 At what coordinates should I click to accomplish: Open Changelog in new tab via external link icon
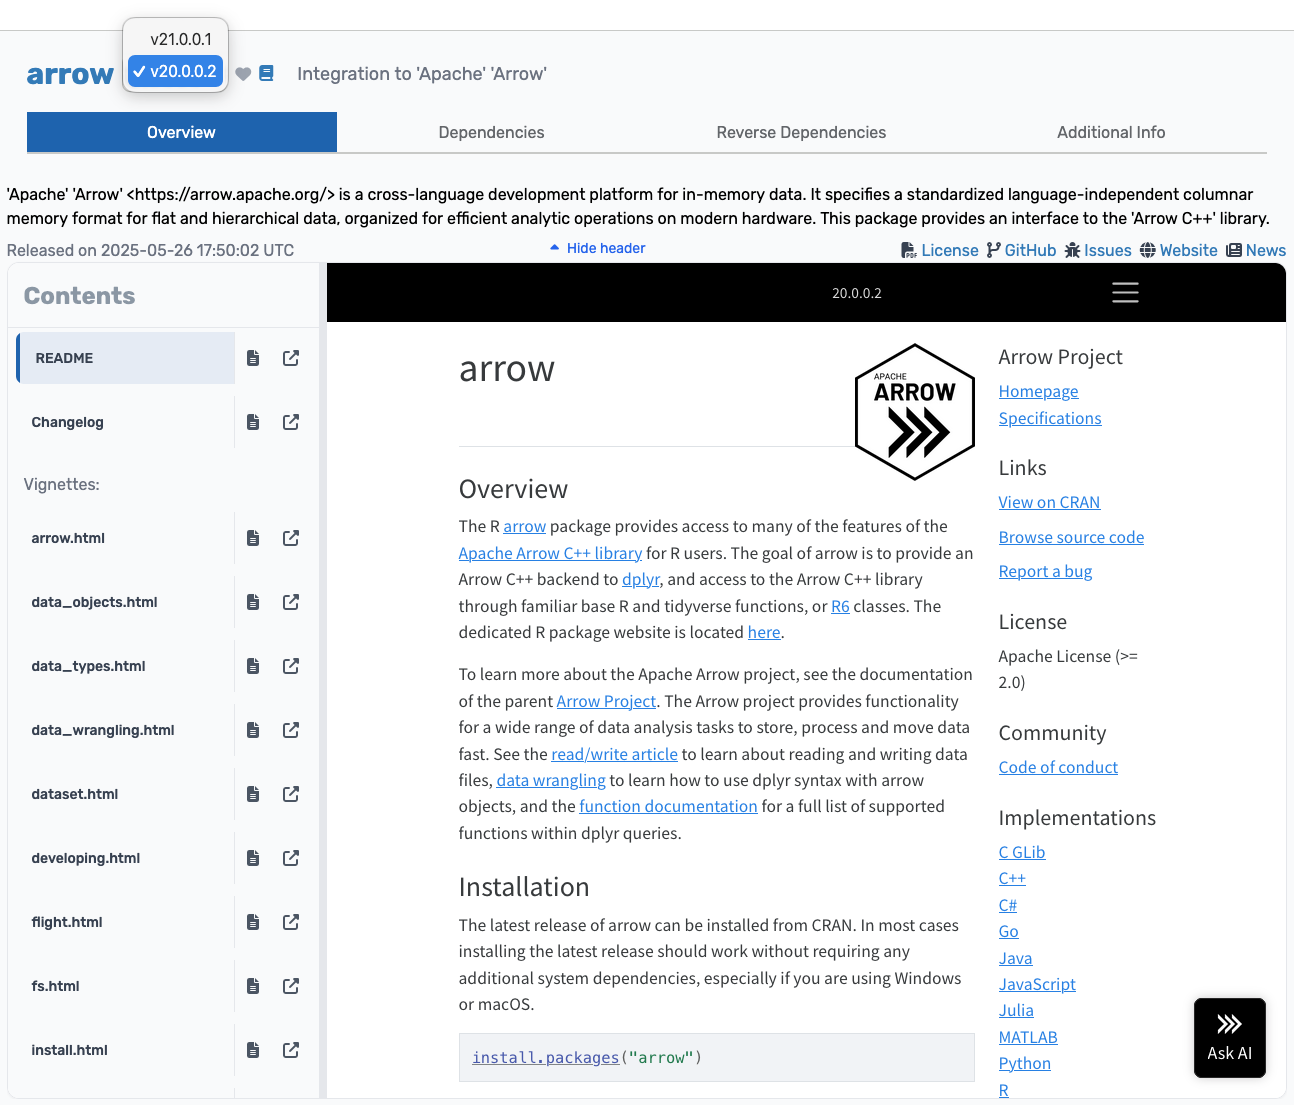pyautogui.click(x=290, y=421)
